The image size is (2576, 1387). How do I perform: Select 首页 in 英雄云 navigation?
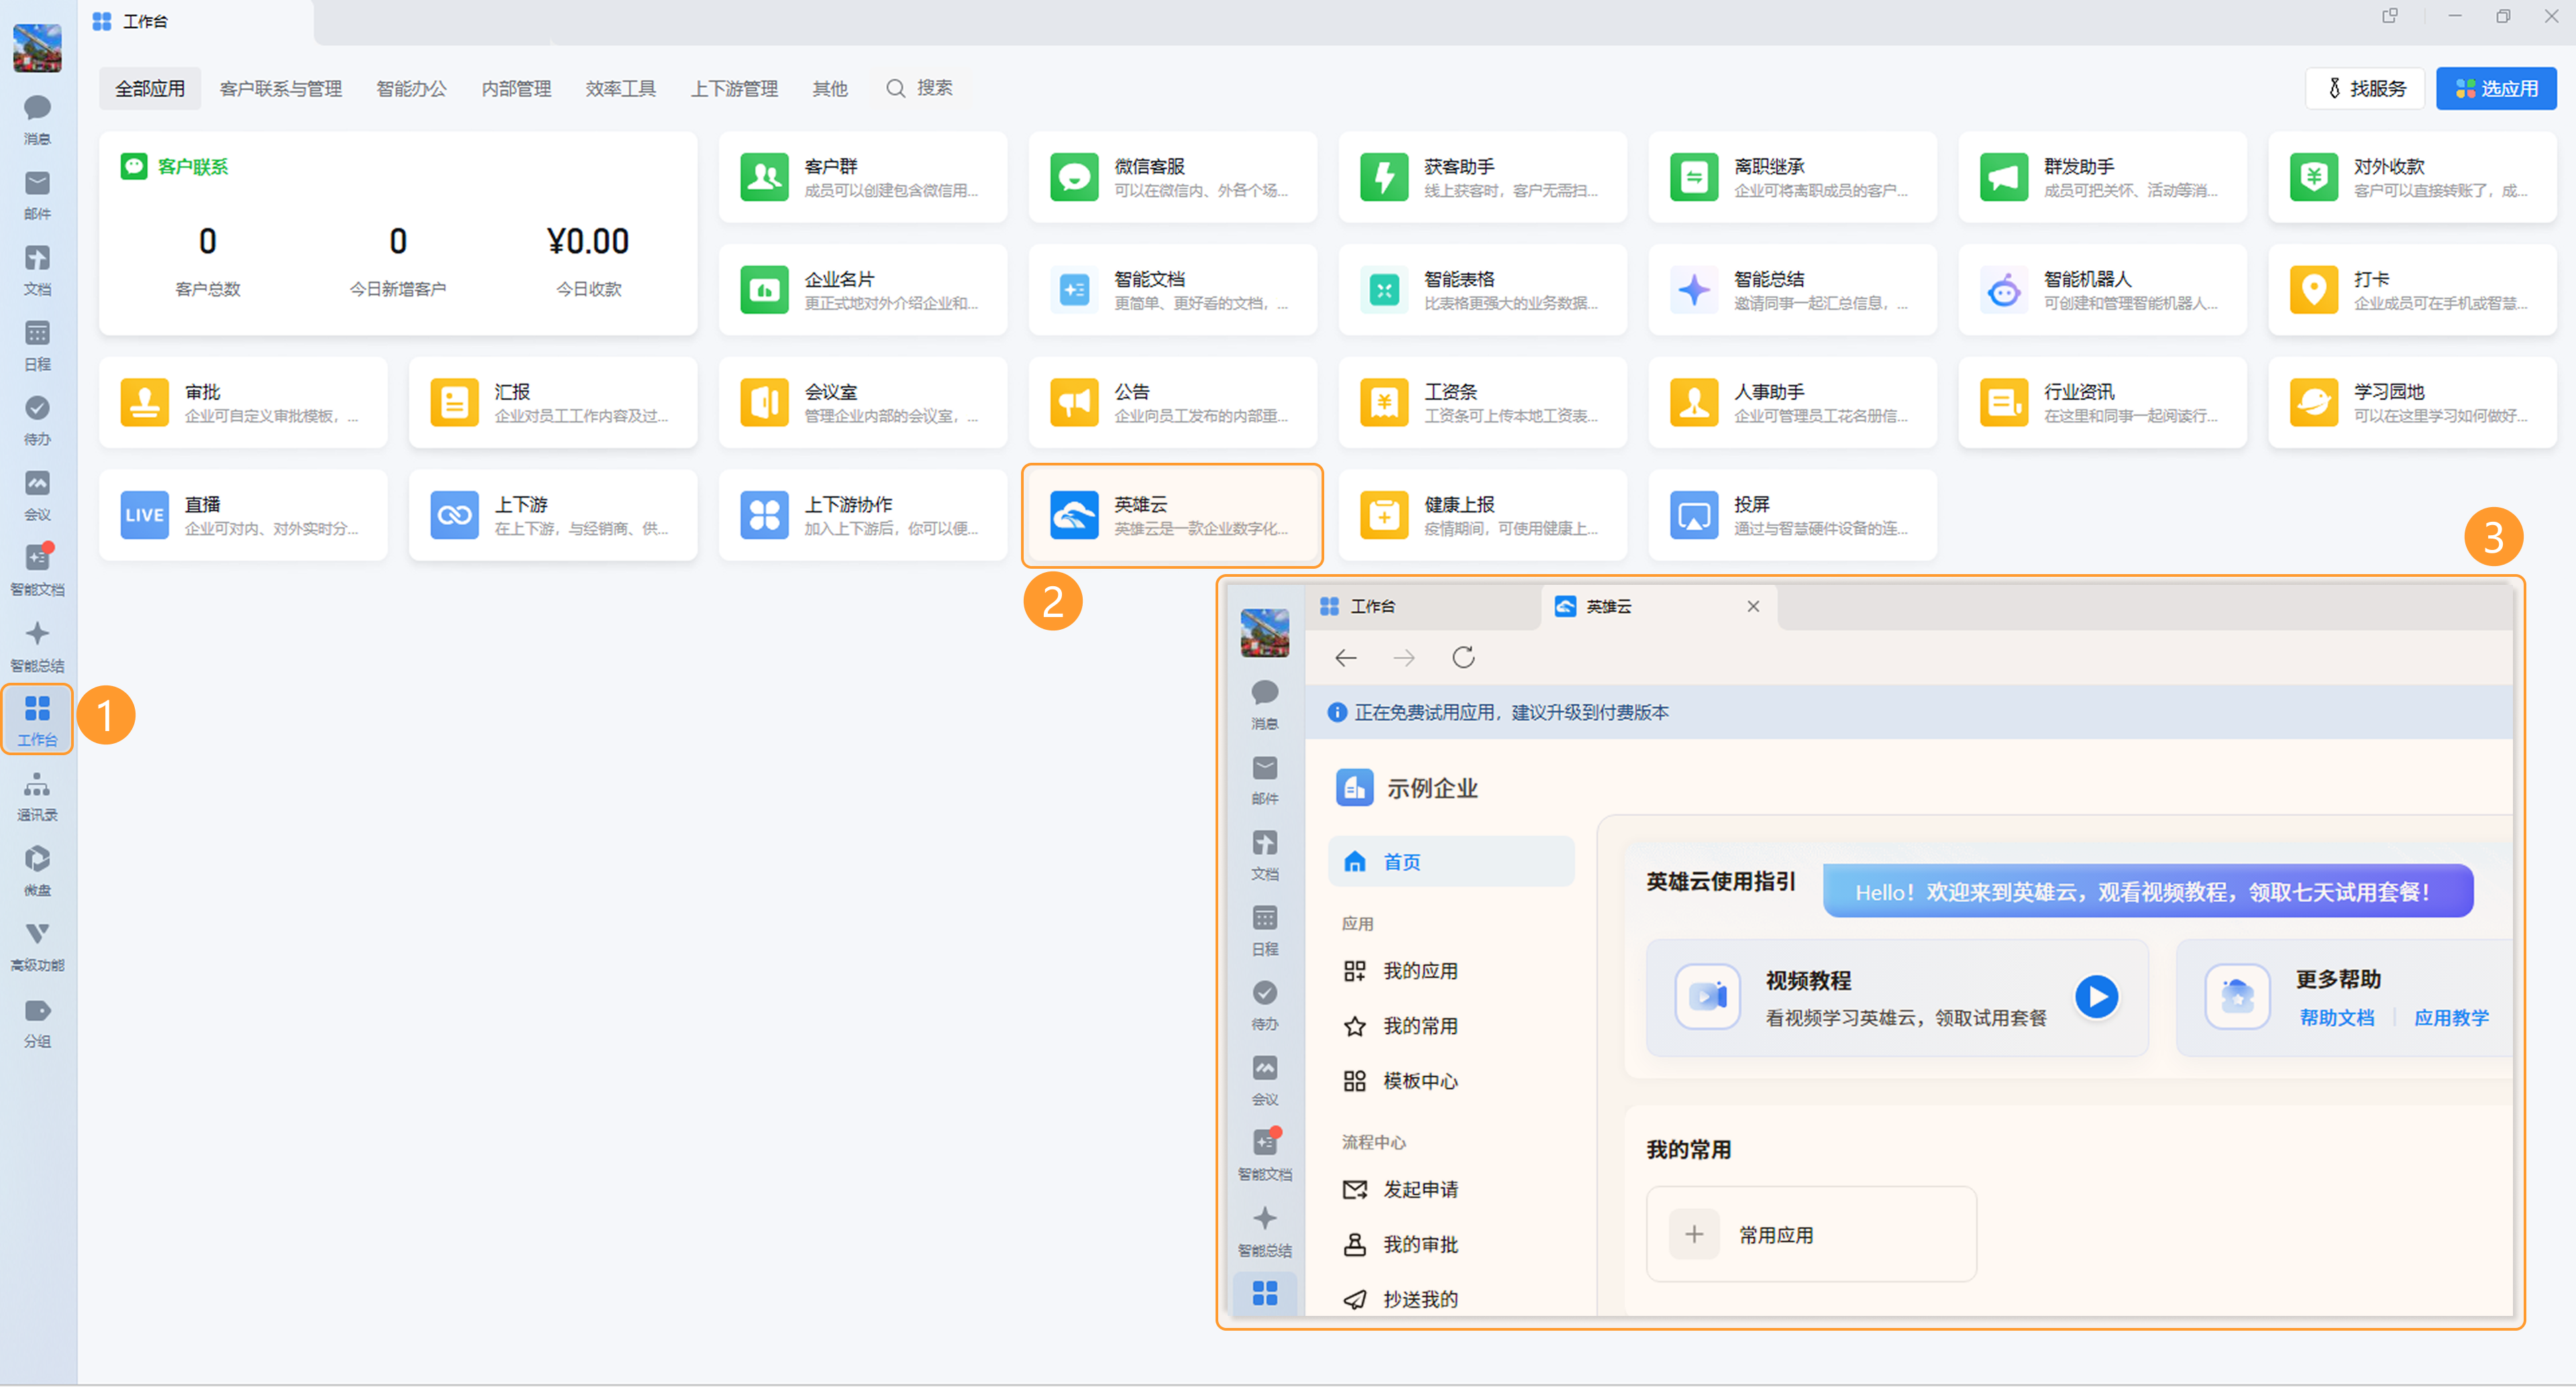pyautogui.click(x=1451, y=862)
